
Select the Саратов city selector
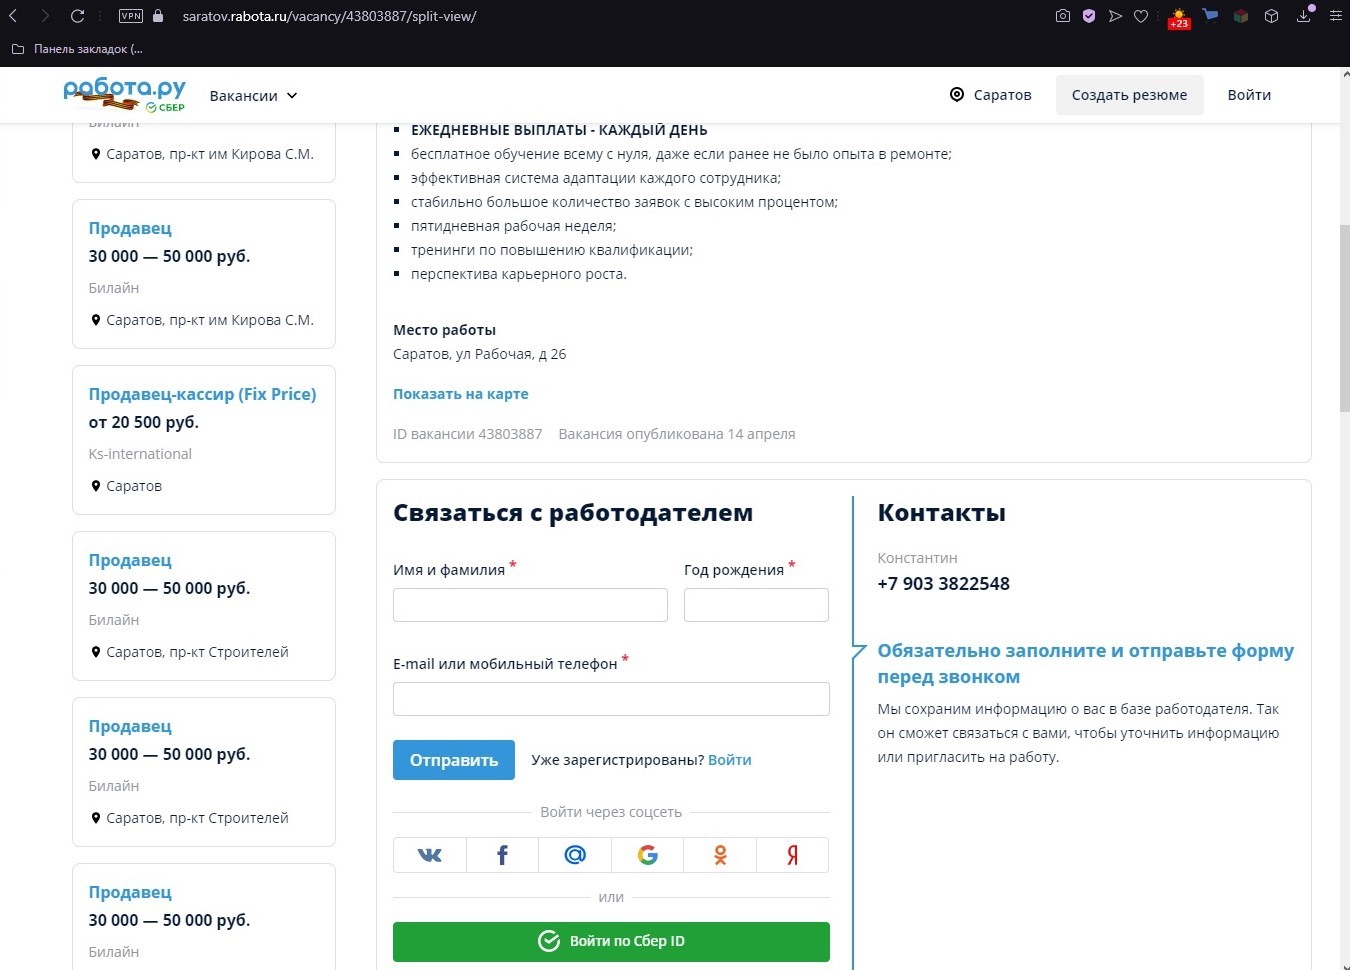(990, 95)
